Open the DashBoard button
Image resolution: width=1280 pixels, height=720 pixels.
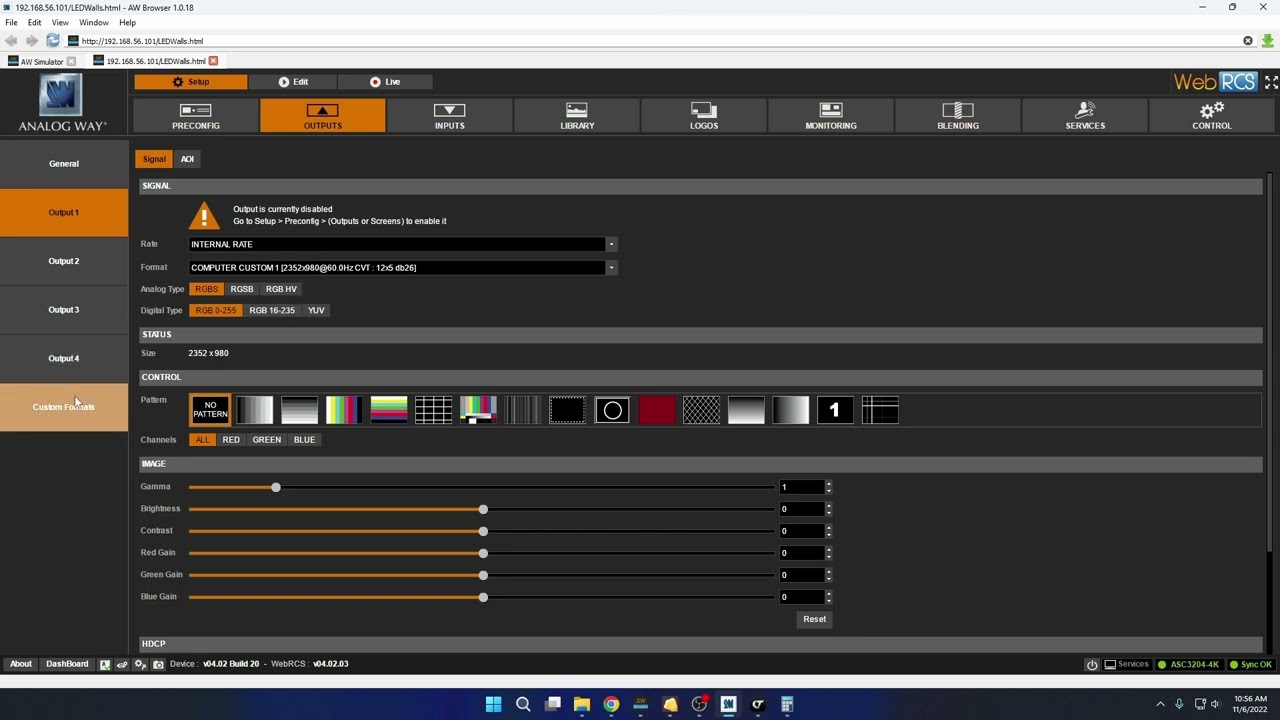67,664
